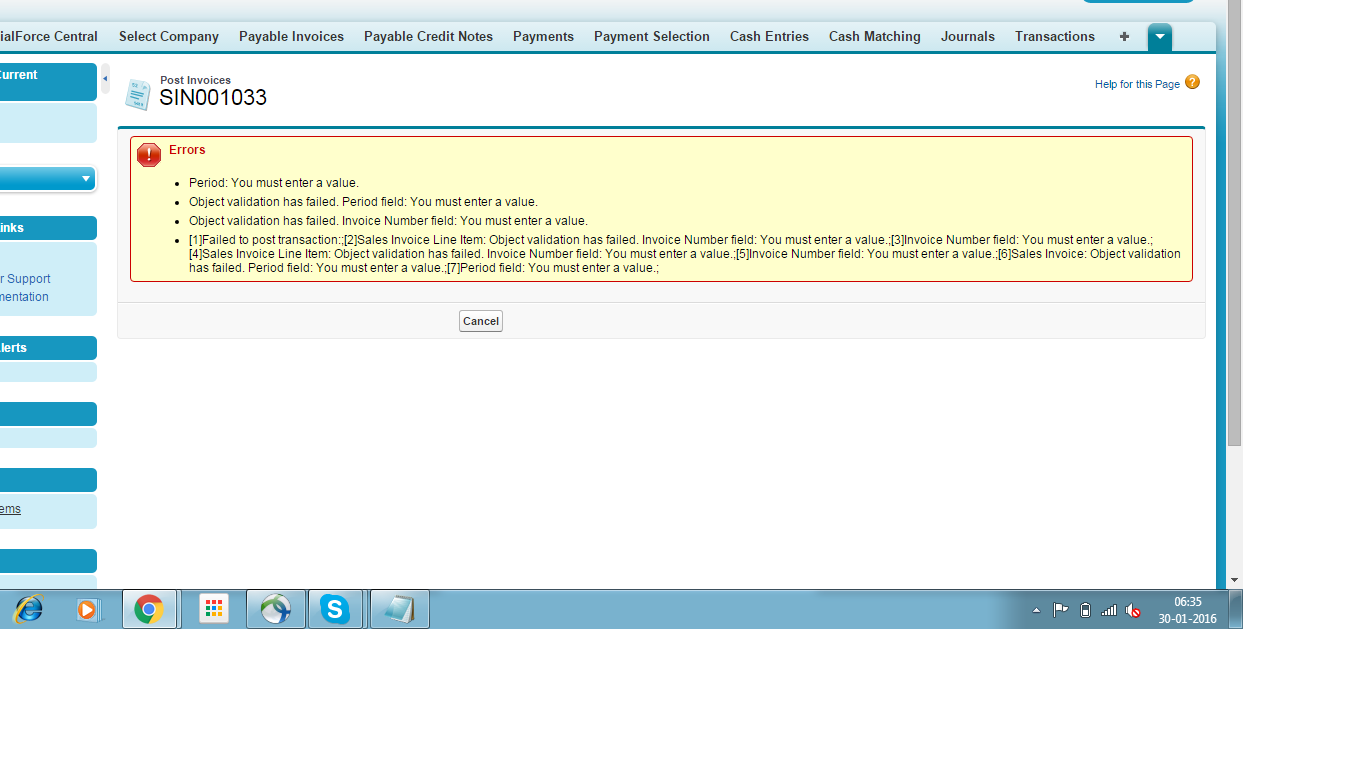
Task: Click the Post Invoices document icon
Action: click(138, 95)
